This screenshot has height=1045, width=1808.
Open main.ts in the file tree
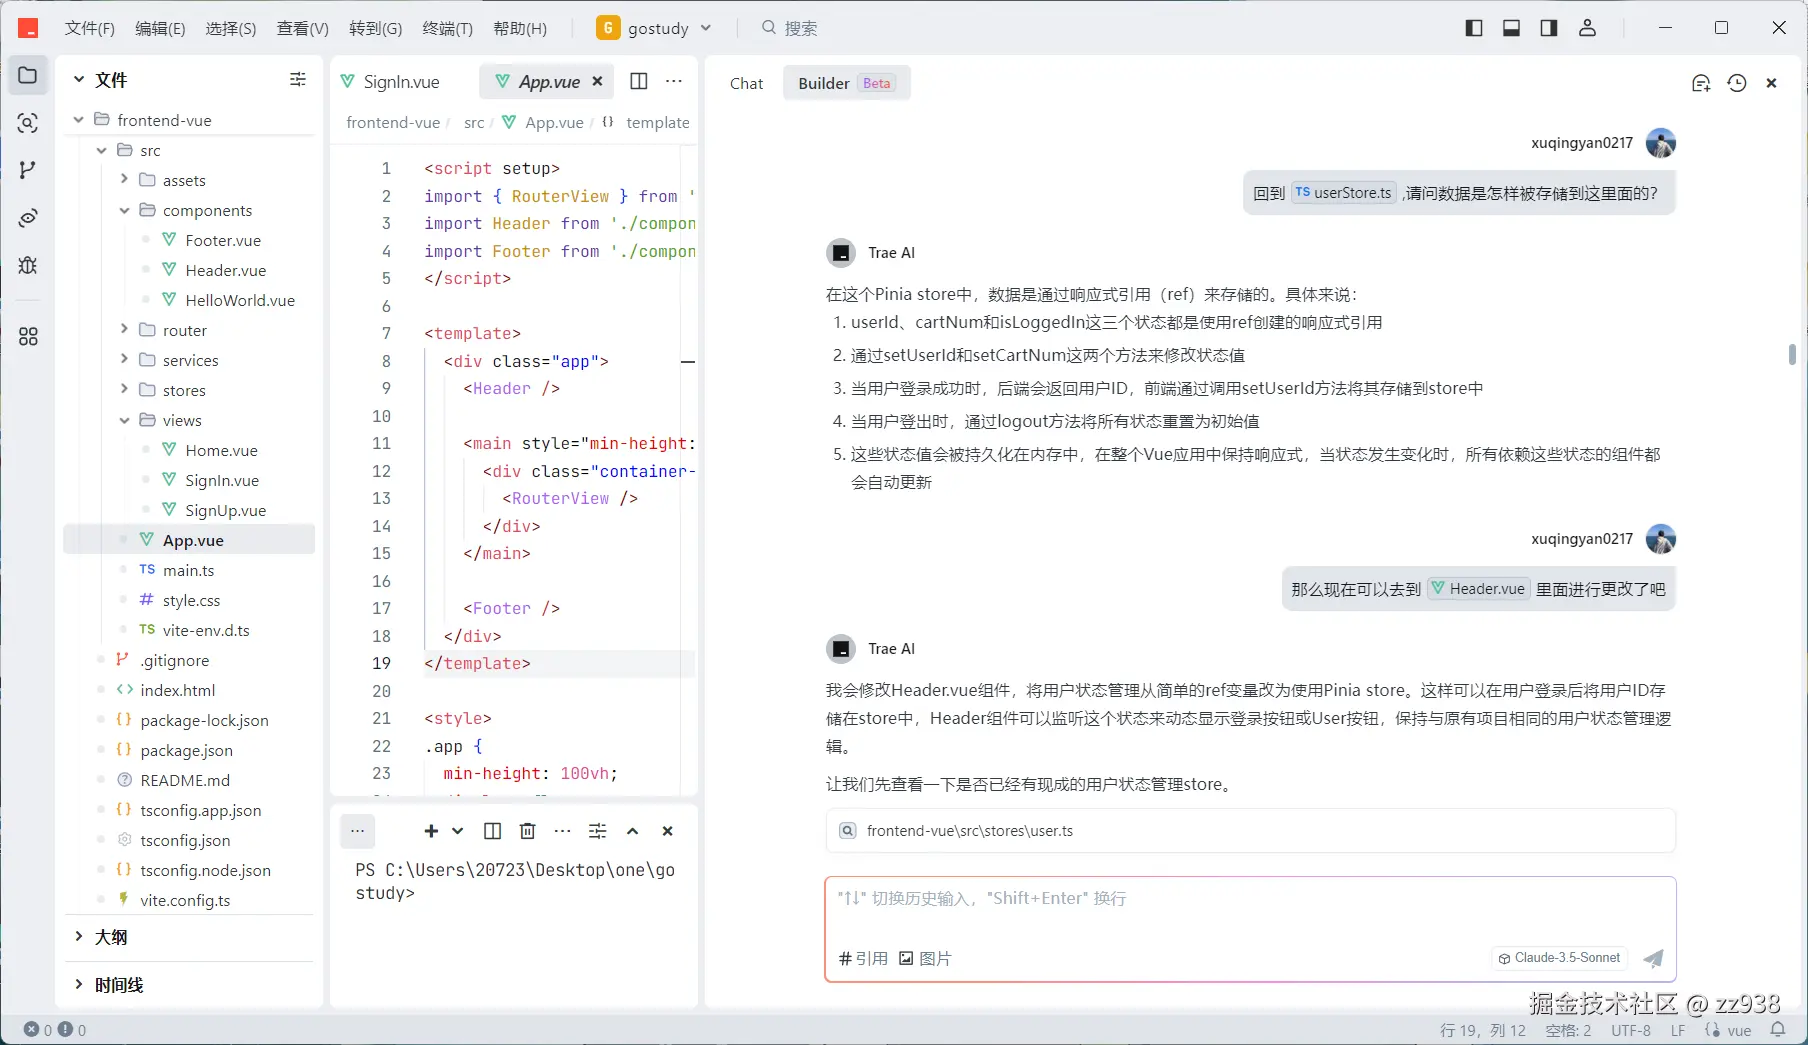tap(188, 570)
